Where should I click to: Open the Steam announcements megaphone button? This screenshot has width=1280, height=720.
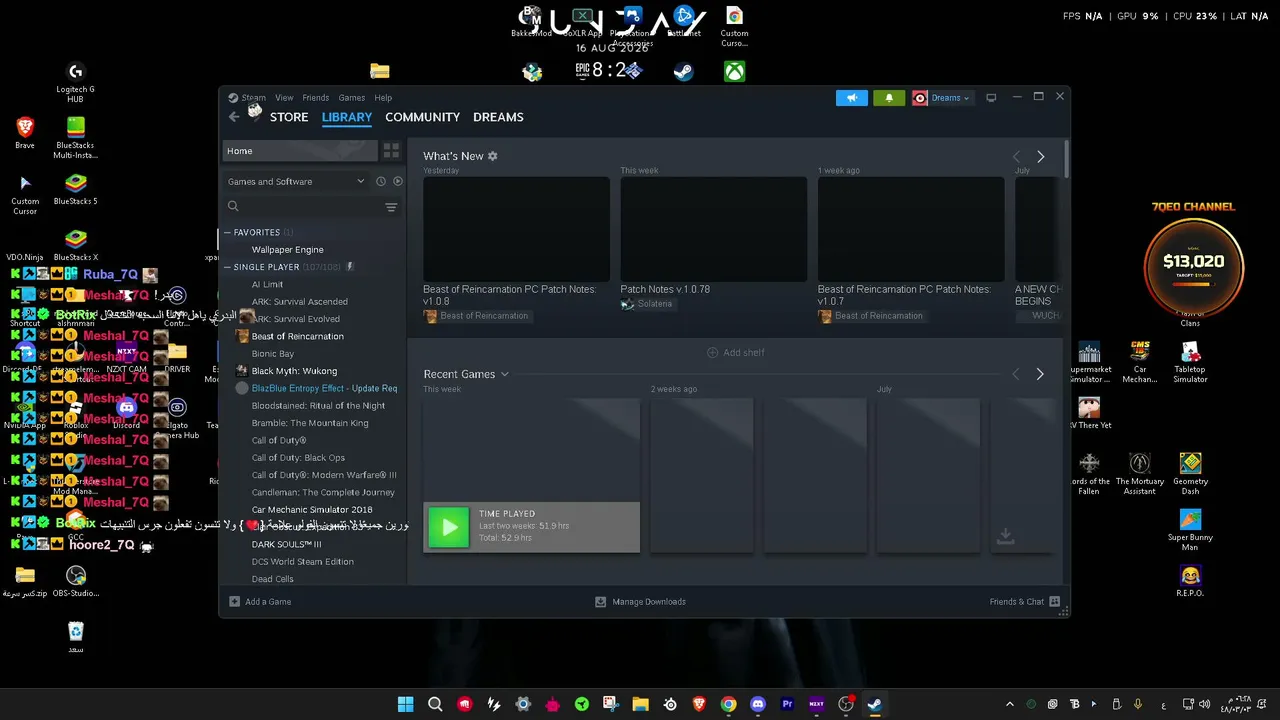tap(852, 98)
